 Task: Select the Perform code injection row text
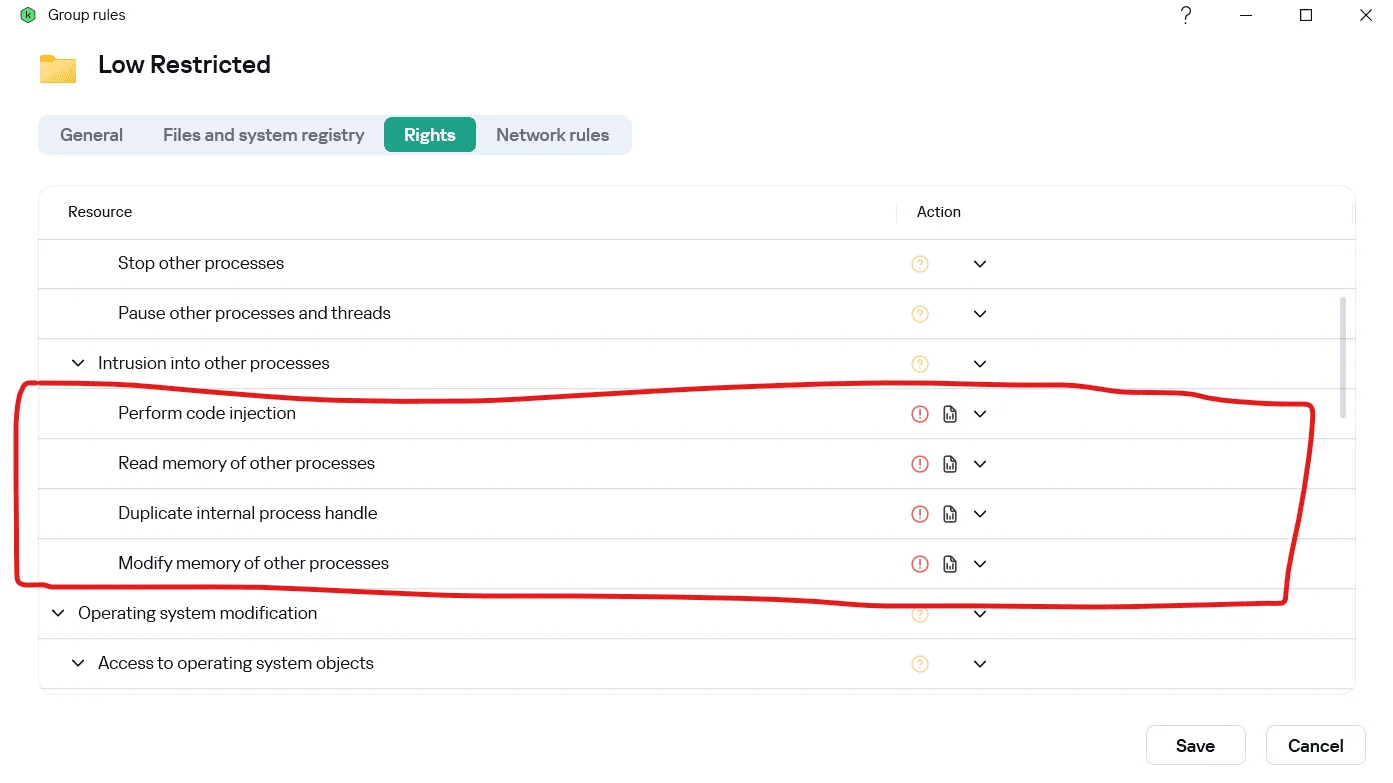click(x=207, y=414)
